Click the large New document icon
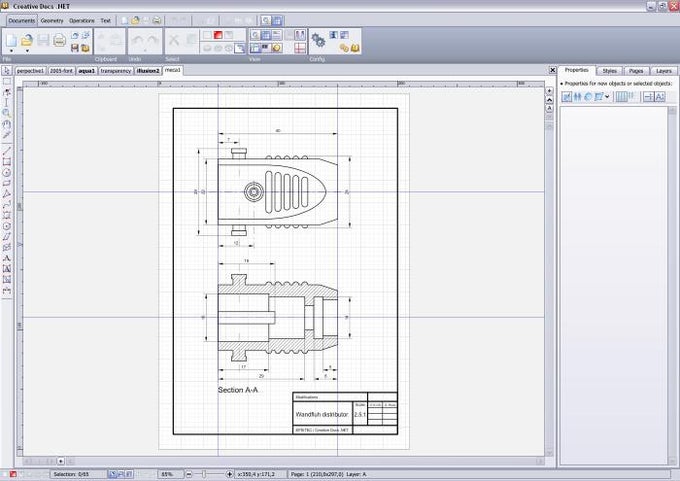This screenshot has height=481, width=680. pyautogui.click(x=11, y=40)
